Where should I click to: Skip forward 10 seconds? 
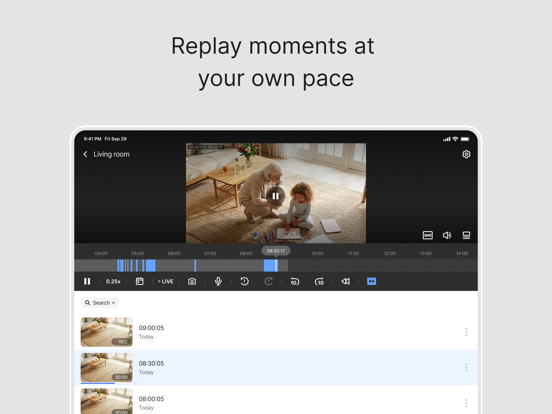point(319,281)
